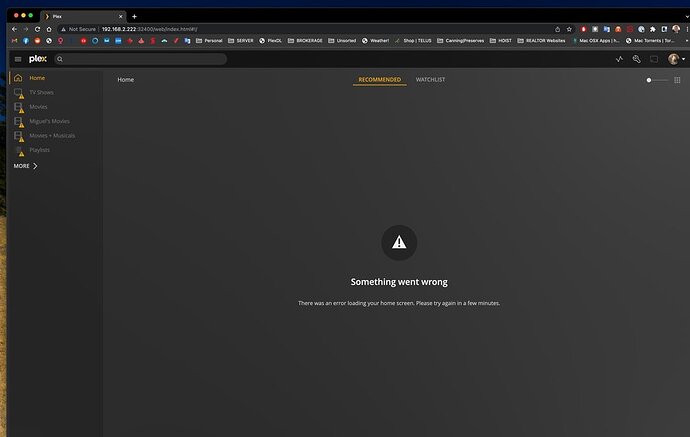
Task: Open the Canning|Preserves bookmarks folder
Action: (x=460, y=40)
